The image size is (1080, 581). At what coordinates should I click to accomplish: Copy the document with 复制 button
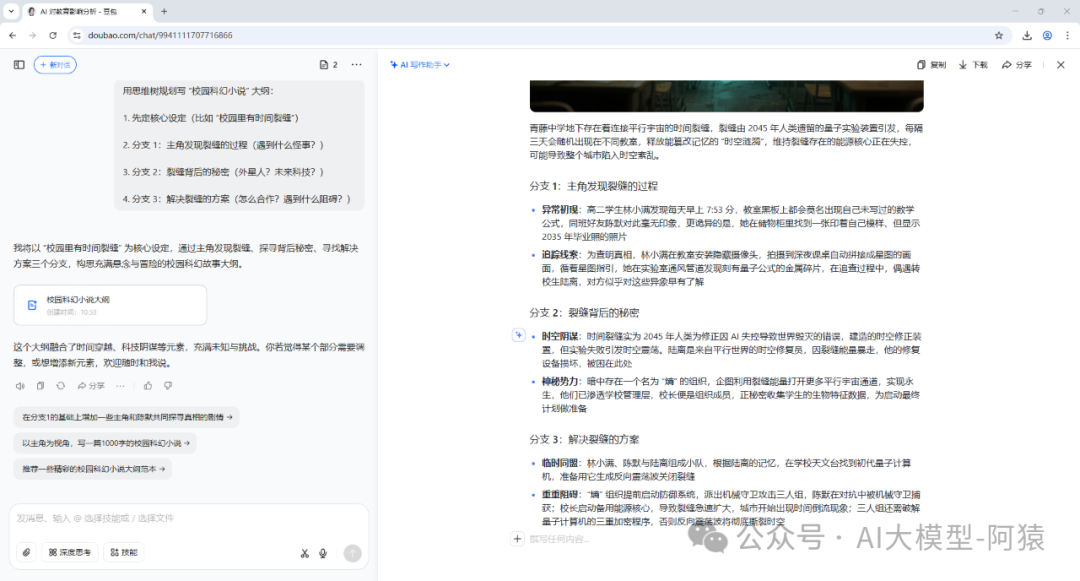click(x=931, y=65)
